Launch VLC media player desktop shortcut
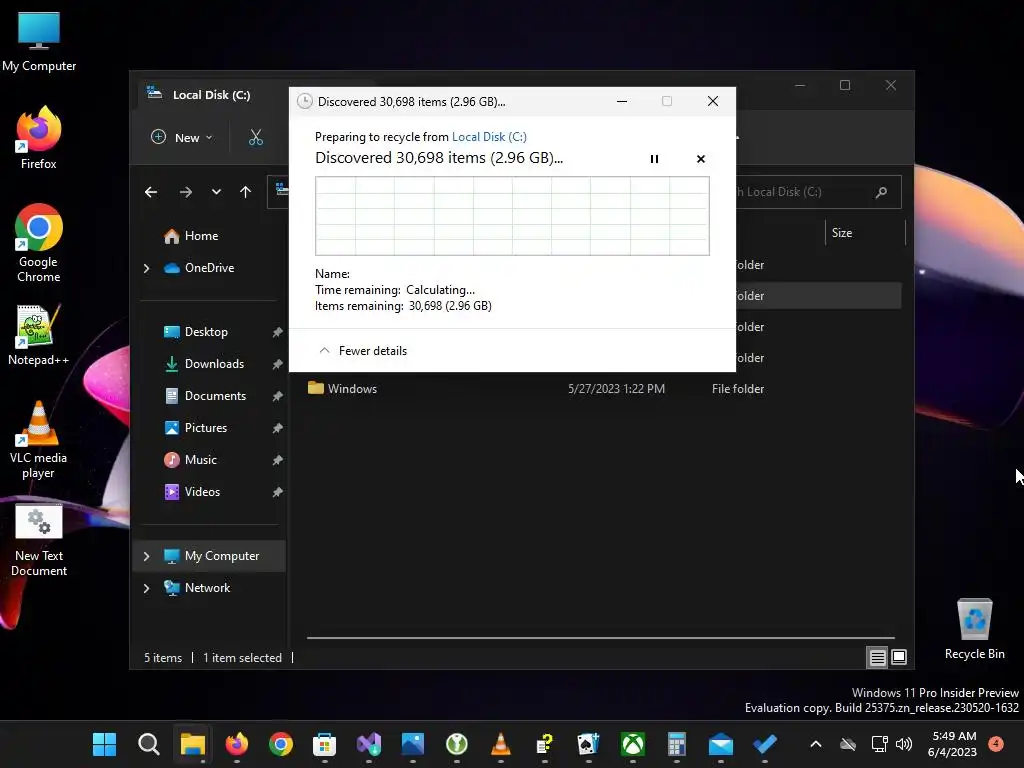Viewport: 1024px width, 768px height. point(39,440)
